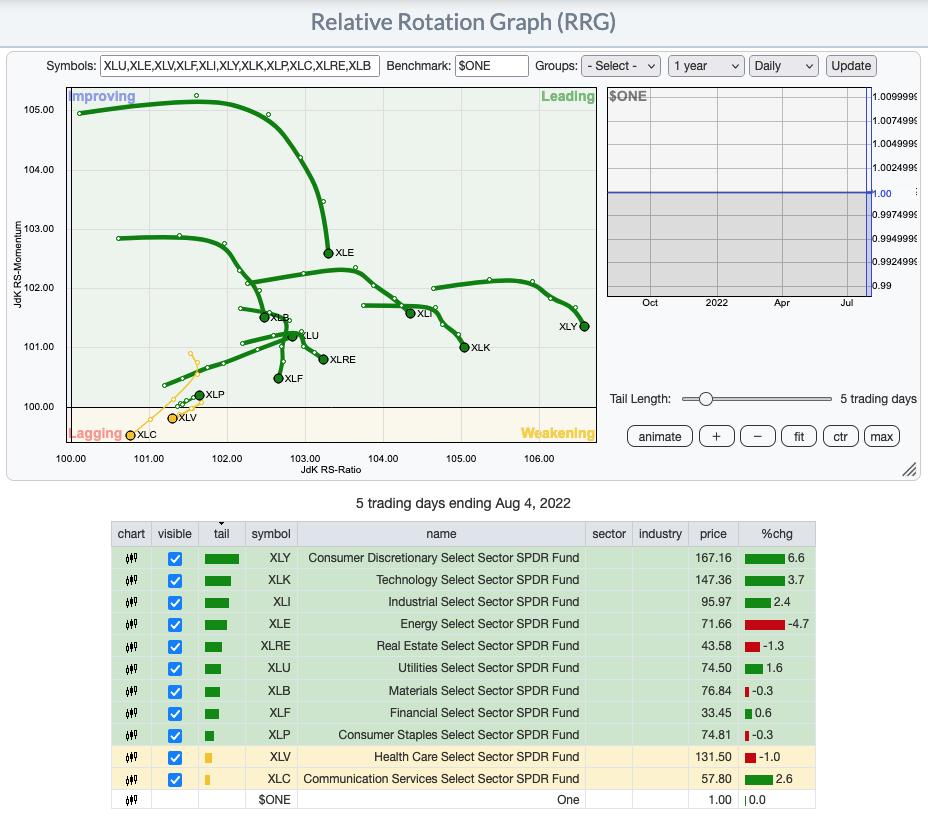The width and height of the screenshot is (928, 817).
Task: Open chart icon for XLRE row
Action: coord(131,646)
